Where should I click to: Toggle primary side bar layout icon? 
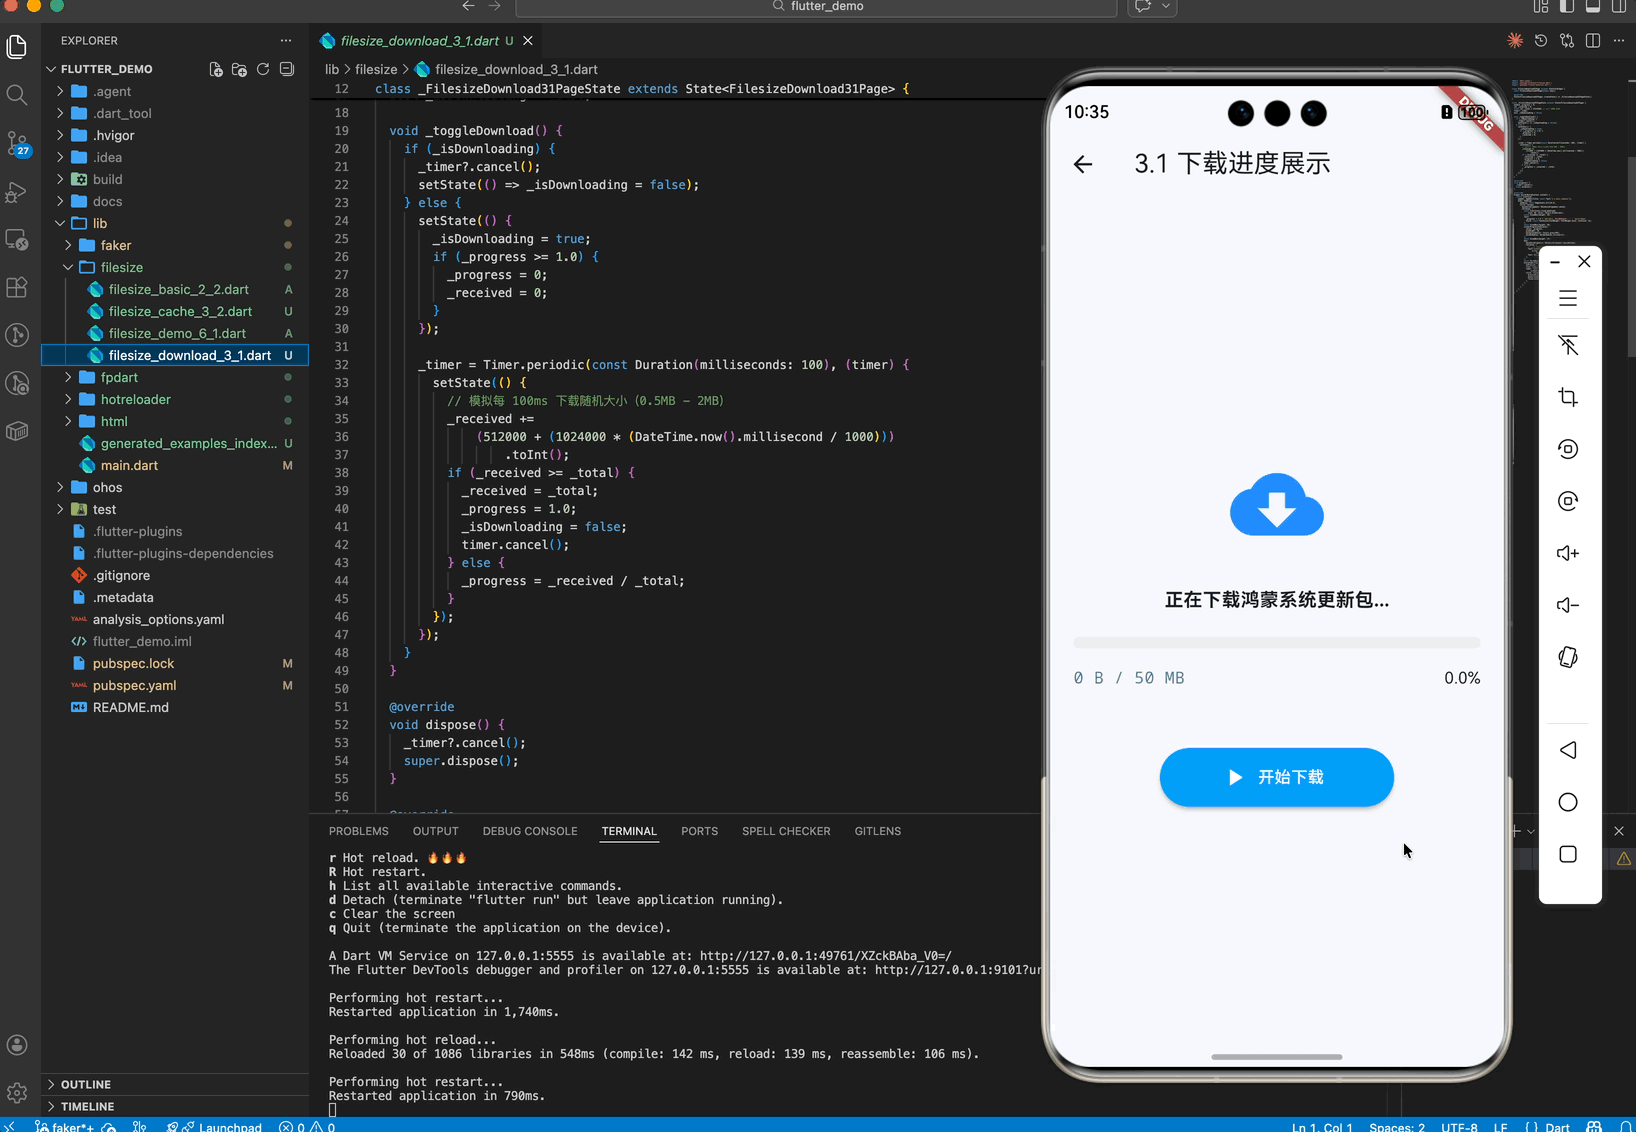pyautogui.click(x=1567, y=6)
